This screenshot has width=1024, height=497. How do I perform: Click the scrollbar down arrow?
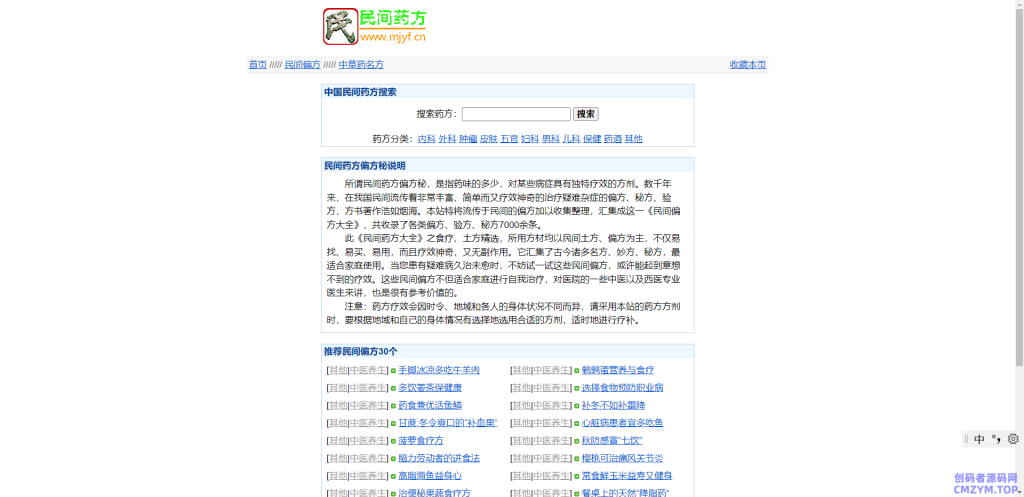click(1018, 491)
